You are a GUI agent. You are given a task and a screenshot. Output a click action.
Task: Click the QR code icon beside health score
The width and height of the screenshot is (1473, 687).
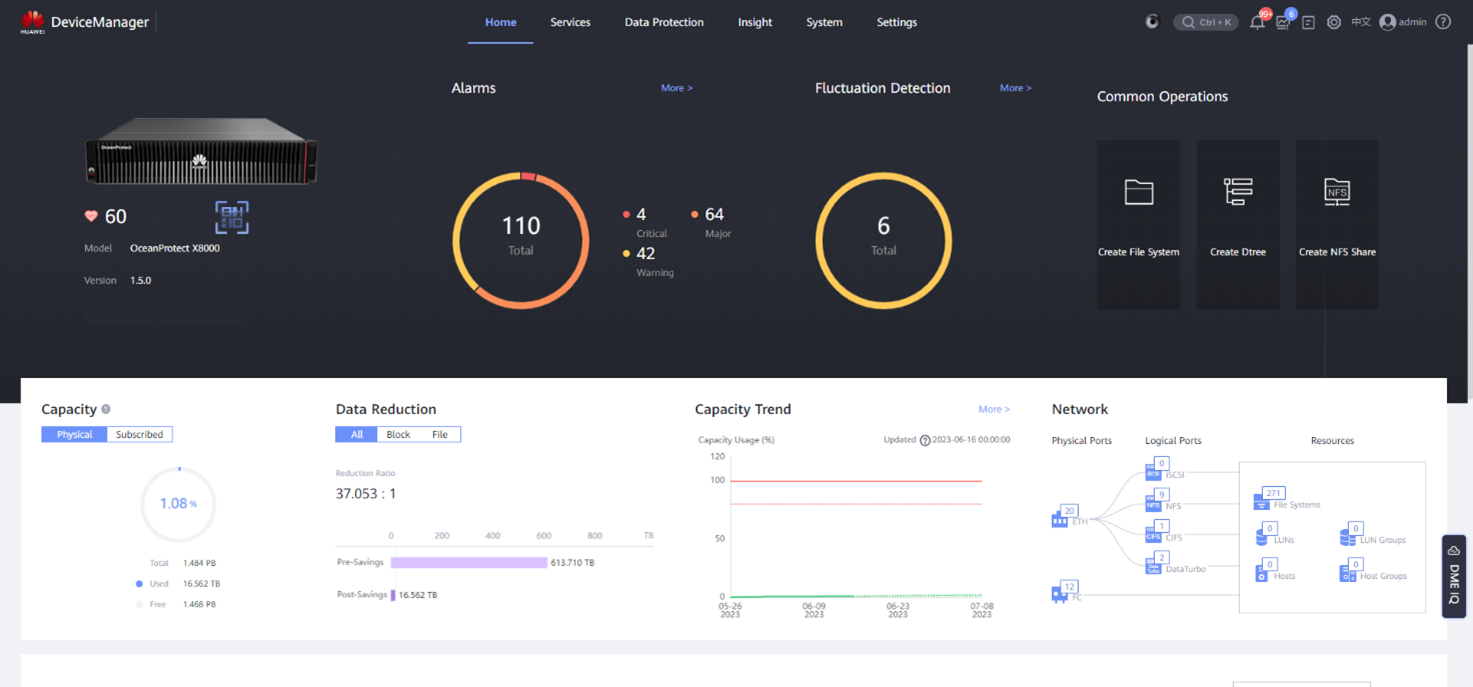pos(232,217)
